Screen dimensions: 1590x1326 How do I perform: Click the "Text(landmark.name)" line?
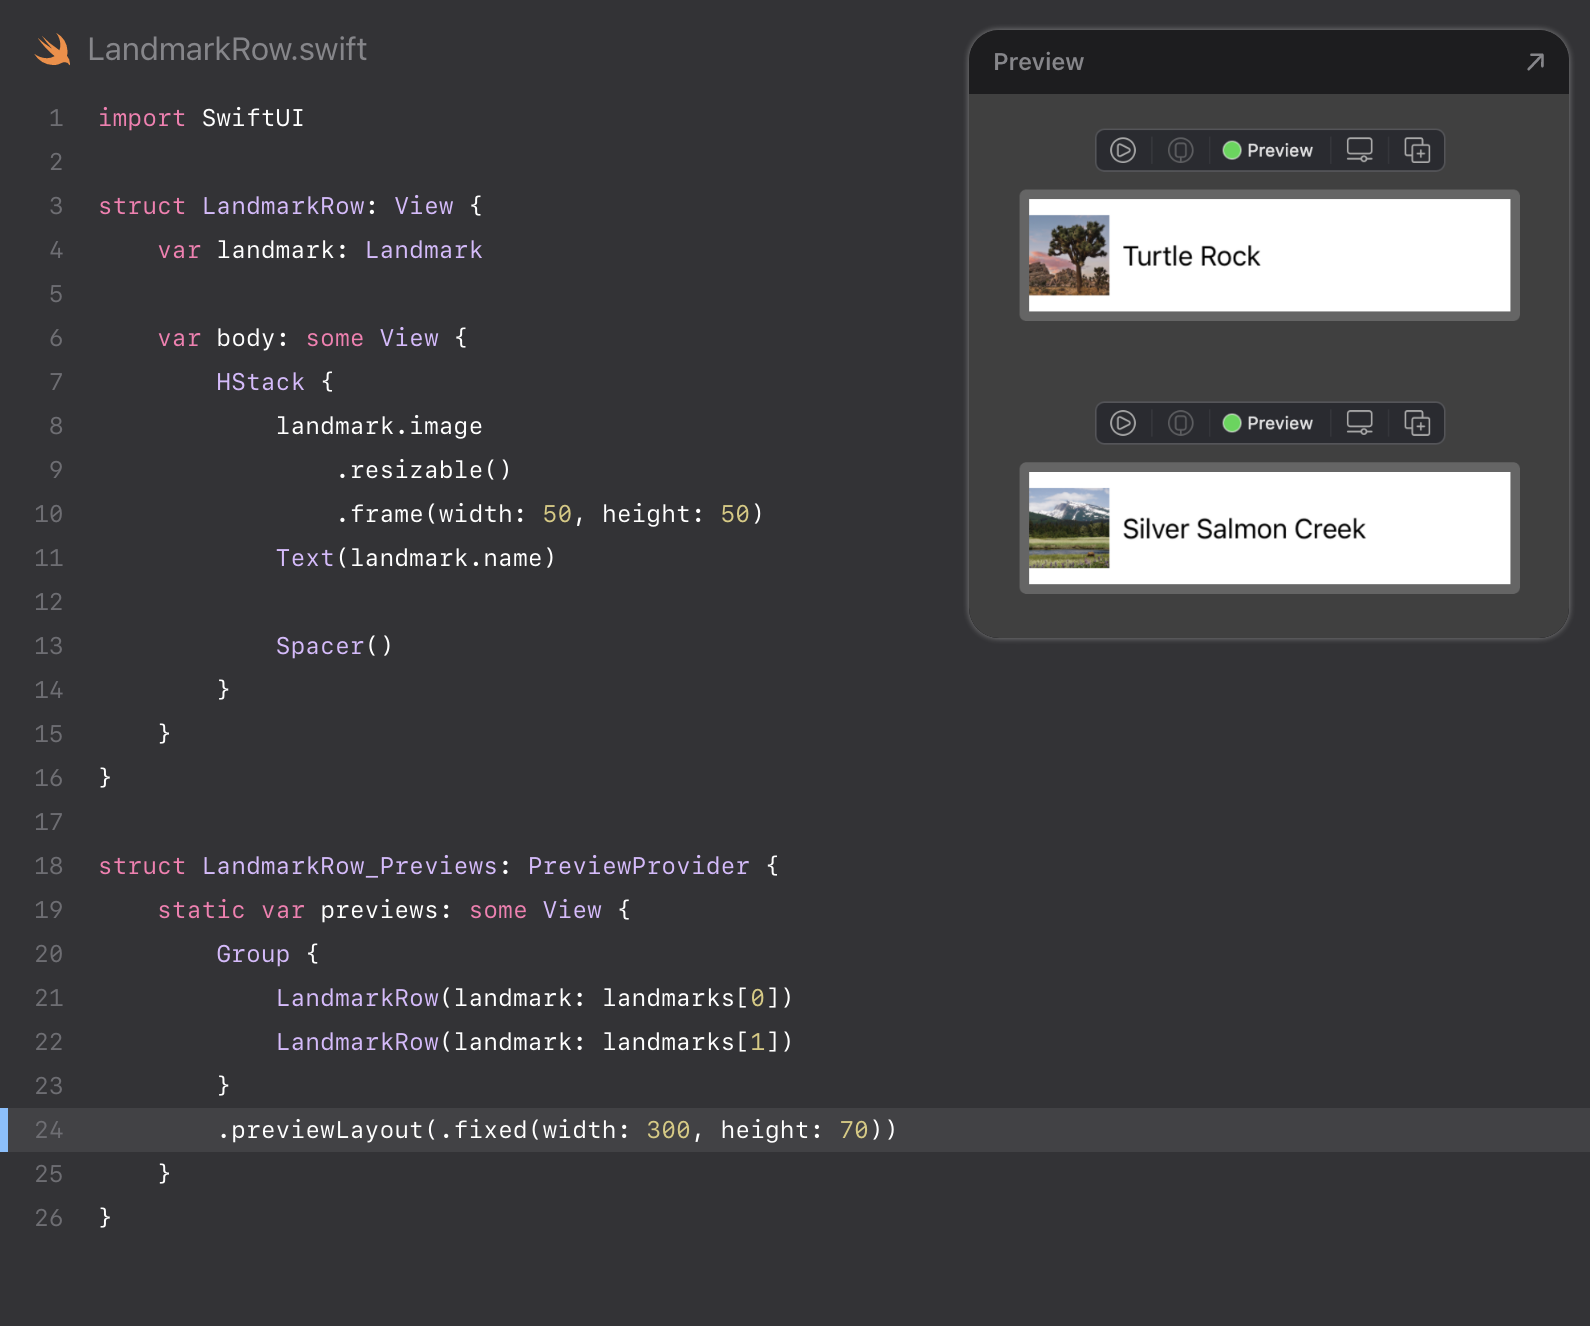point(416,558)
